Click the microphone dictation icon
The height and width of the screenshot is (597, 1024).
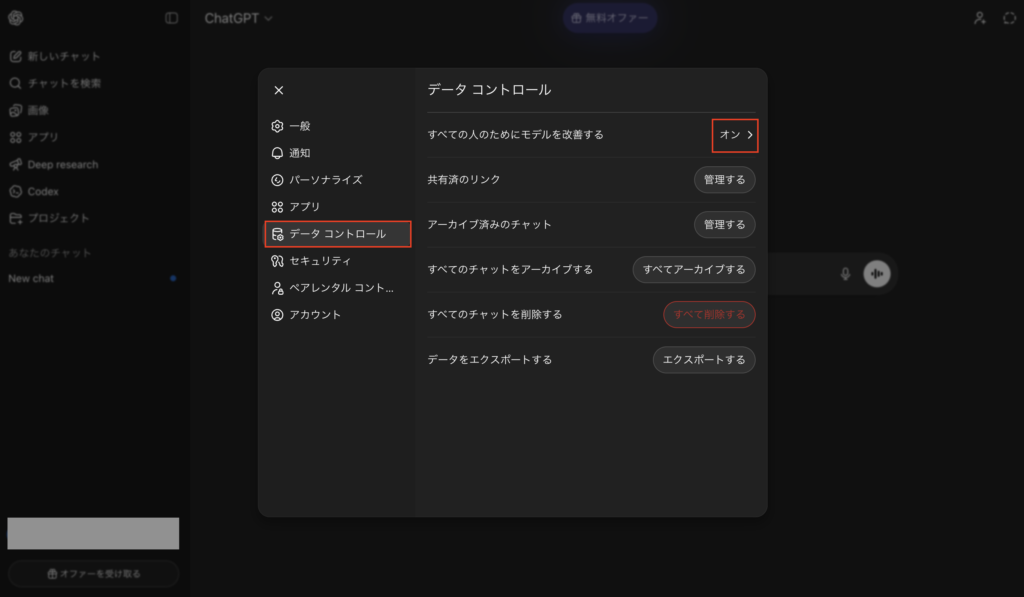tap(845, 274)
